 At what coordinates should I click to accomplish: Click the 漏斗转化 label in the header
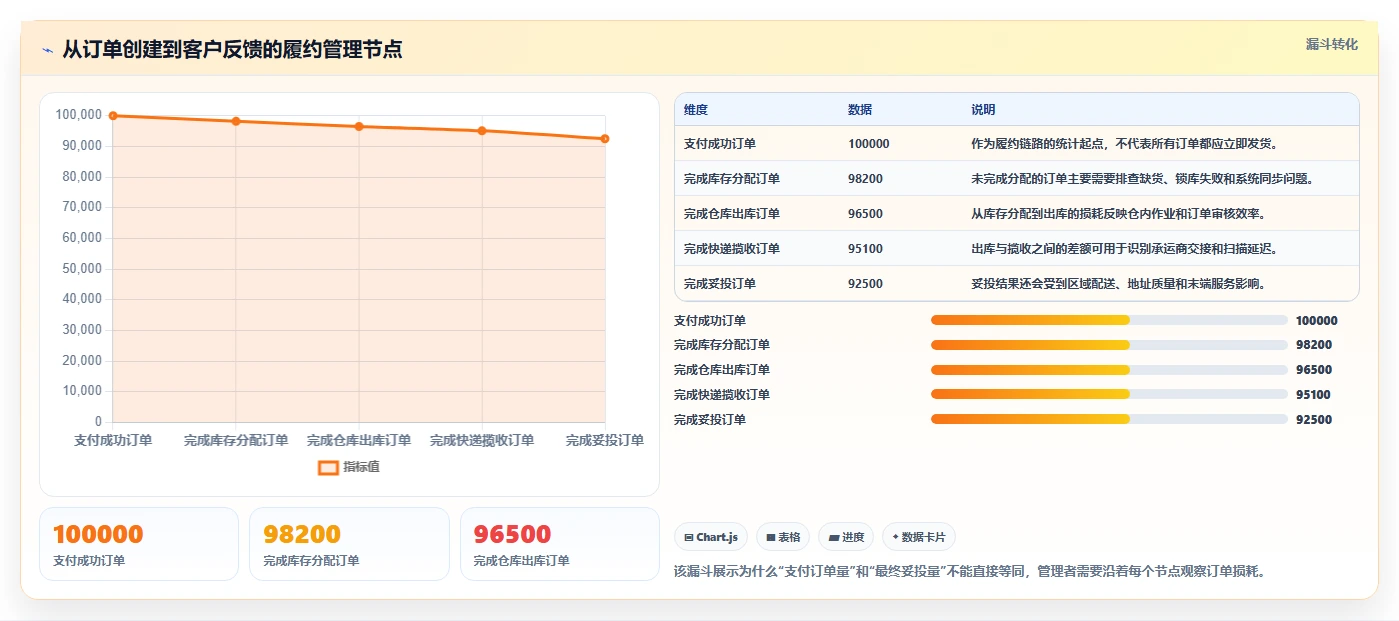click(1332, 44)
